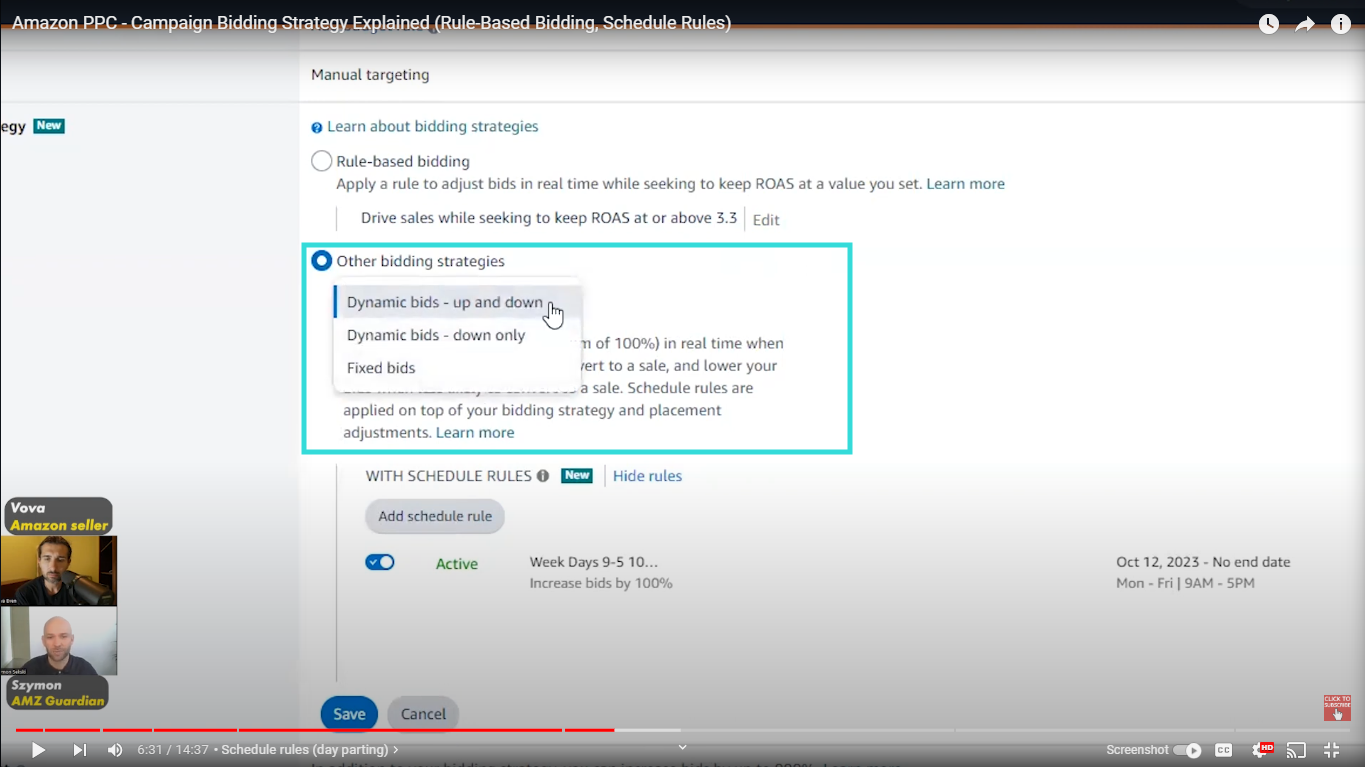Select the Other bidding strategies radio button
This screenshot has height=767, width=1365.
321,261
